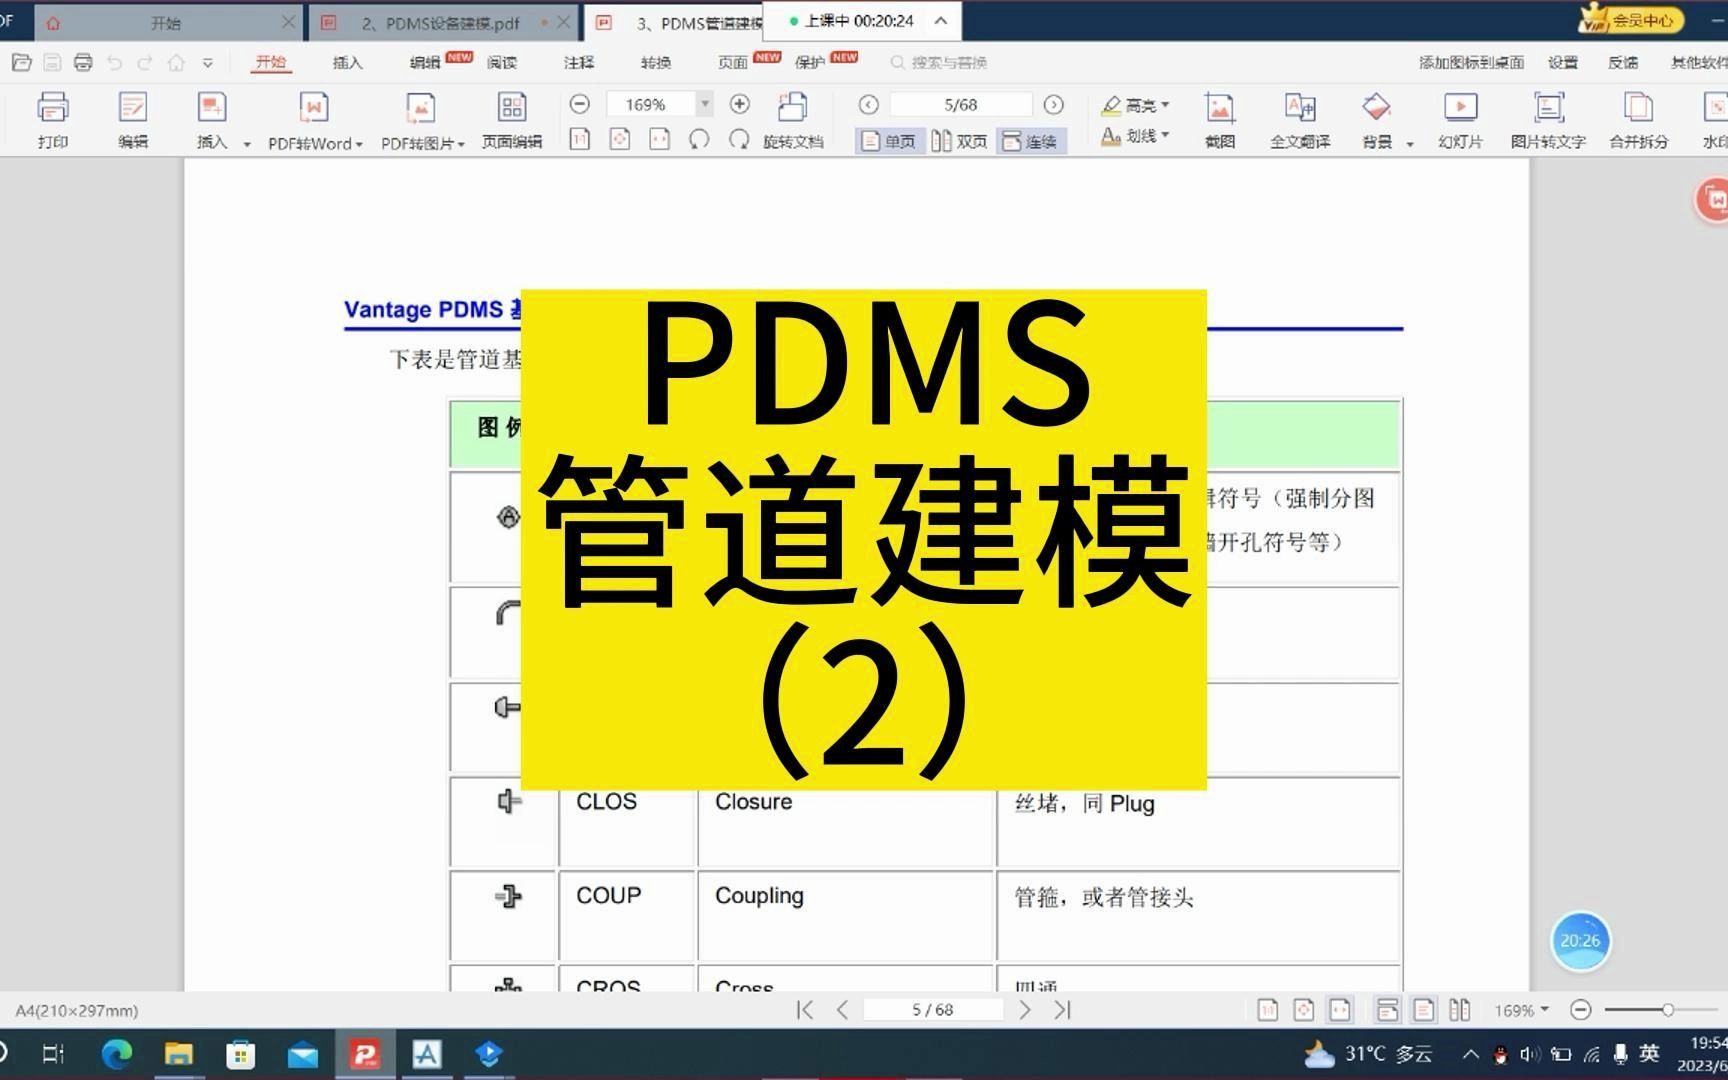1728x1080 pixels.
Task: Open the 编辑 edit tool
Action: [x=132, y=120]
